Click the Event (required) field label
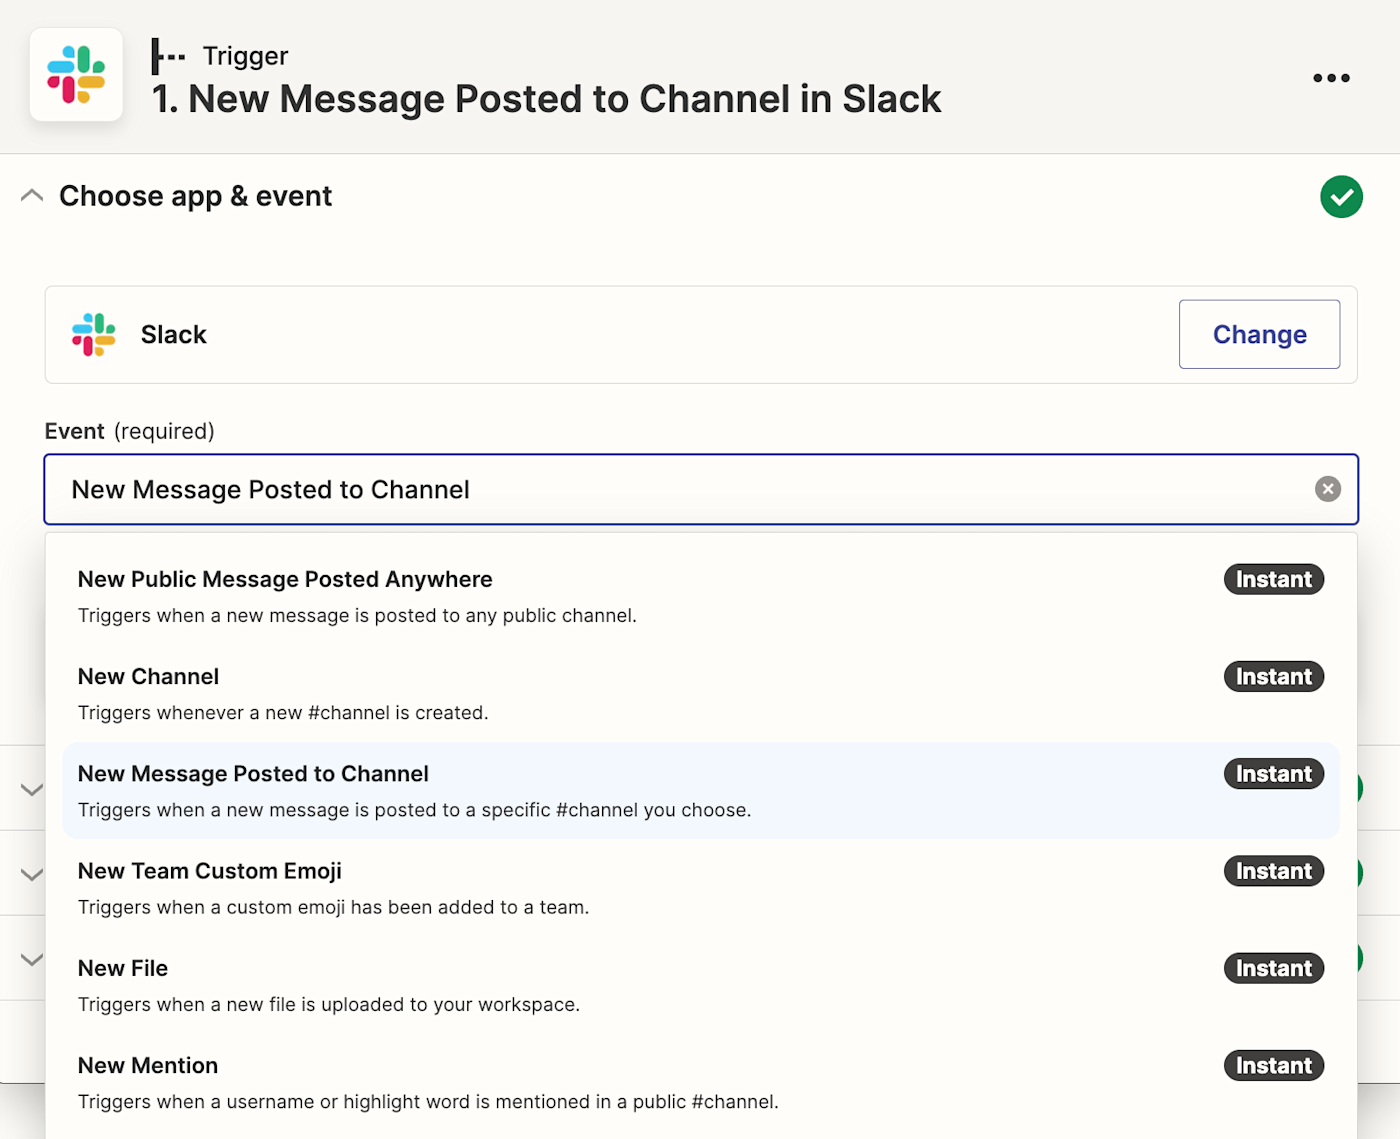The height and width of the screenshot is (1139, 1400). coord(130,431)
